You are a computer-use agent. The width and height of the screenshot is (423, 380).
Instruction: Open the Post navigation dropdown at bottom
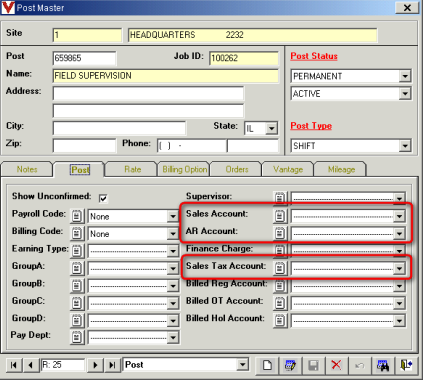[x=243, y=365]
